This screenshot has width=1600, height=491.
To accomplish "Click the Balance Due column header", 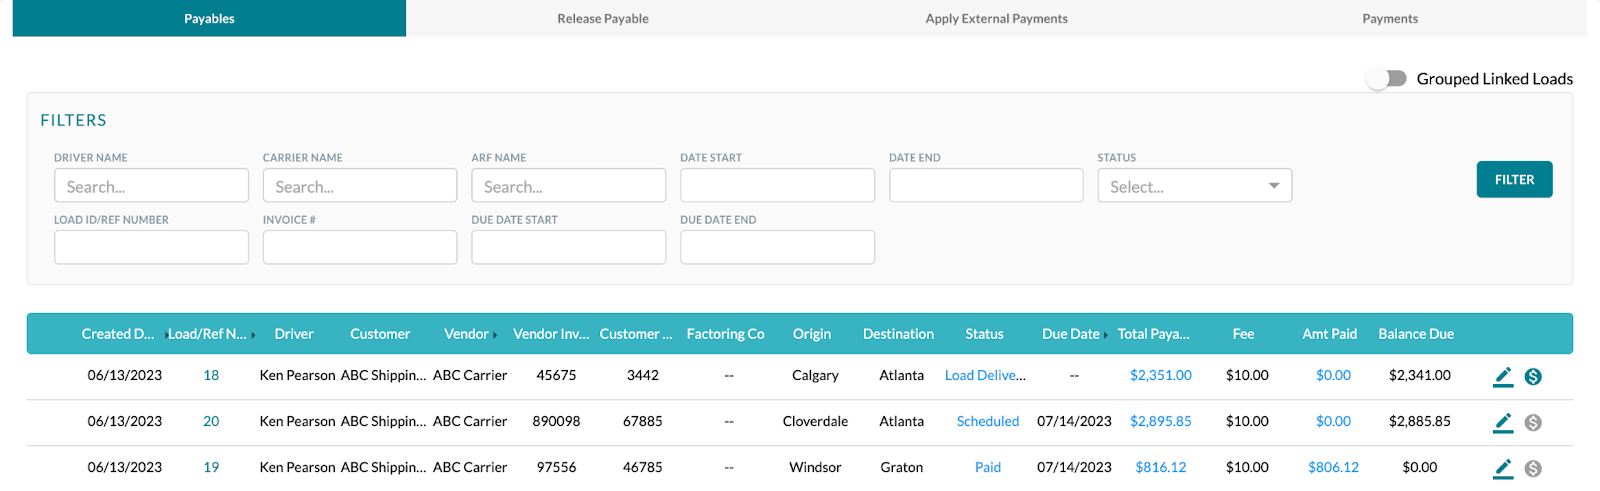I will tap(1416, 334).
